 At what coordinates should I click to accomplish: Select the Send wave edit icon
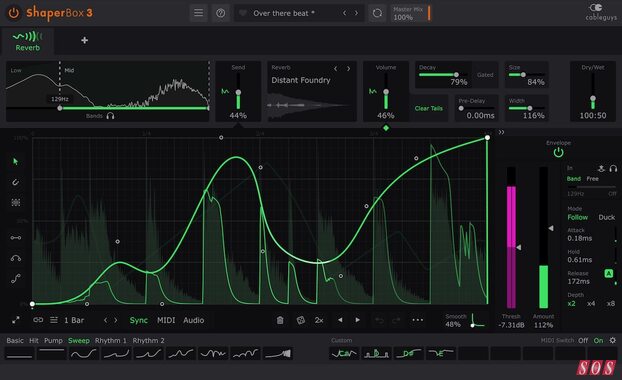tap(225, 92)
